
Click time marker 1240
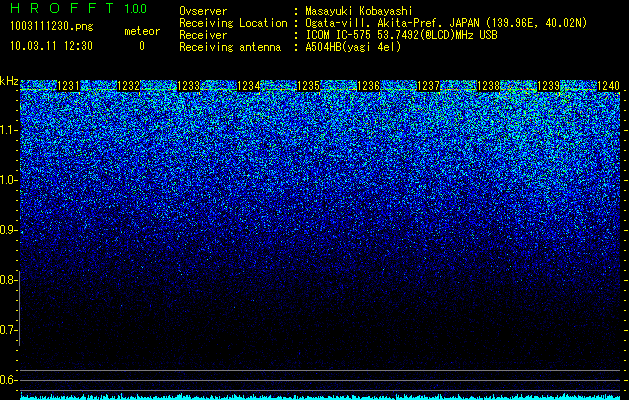pos(608,85)
